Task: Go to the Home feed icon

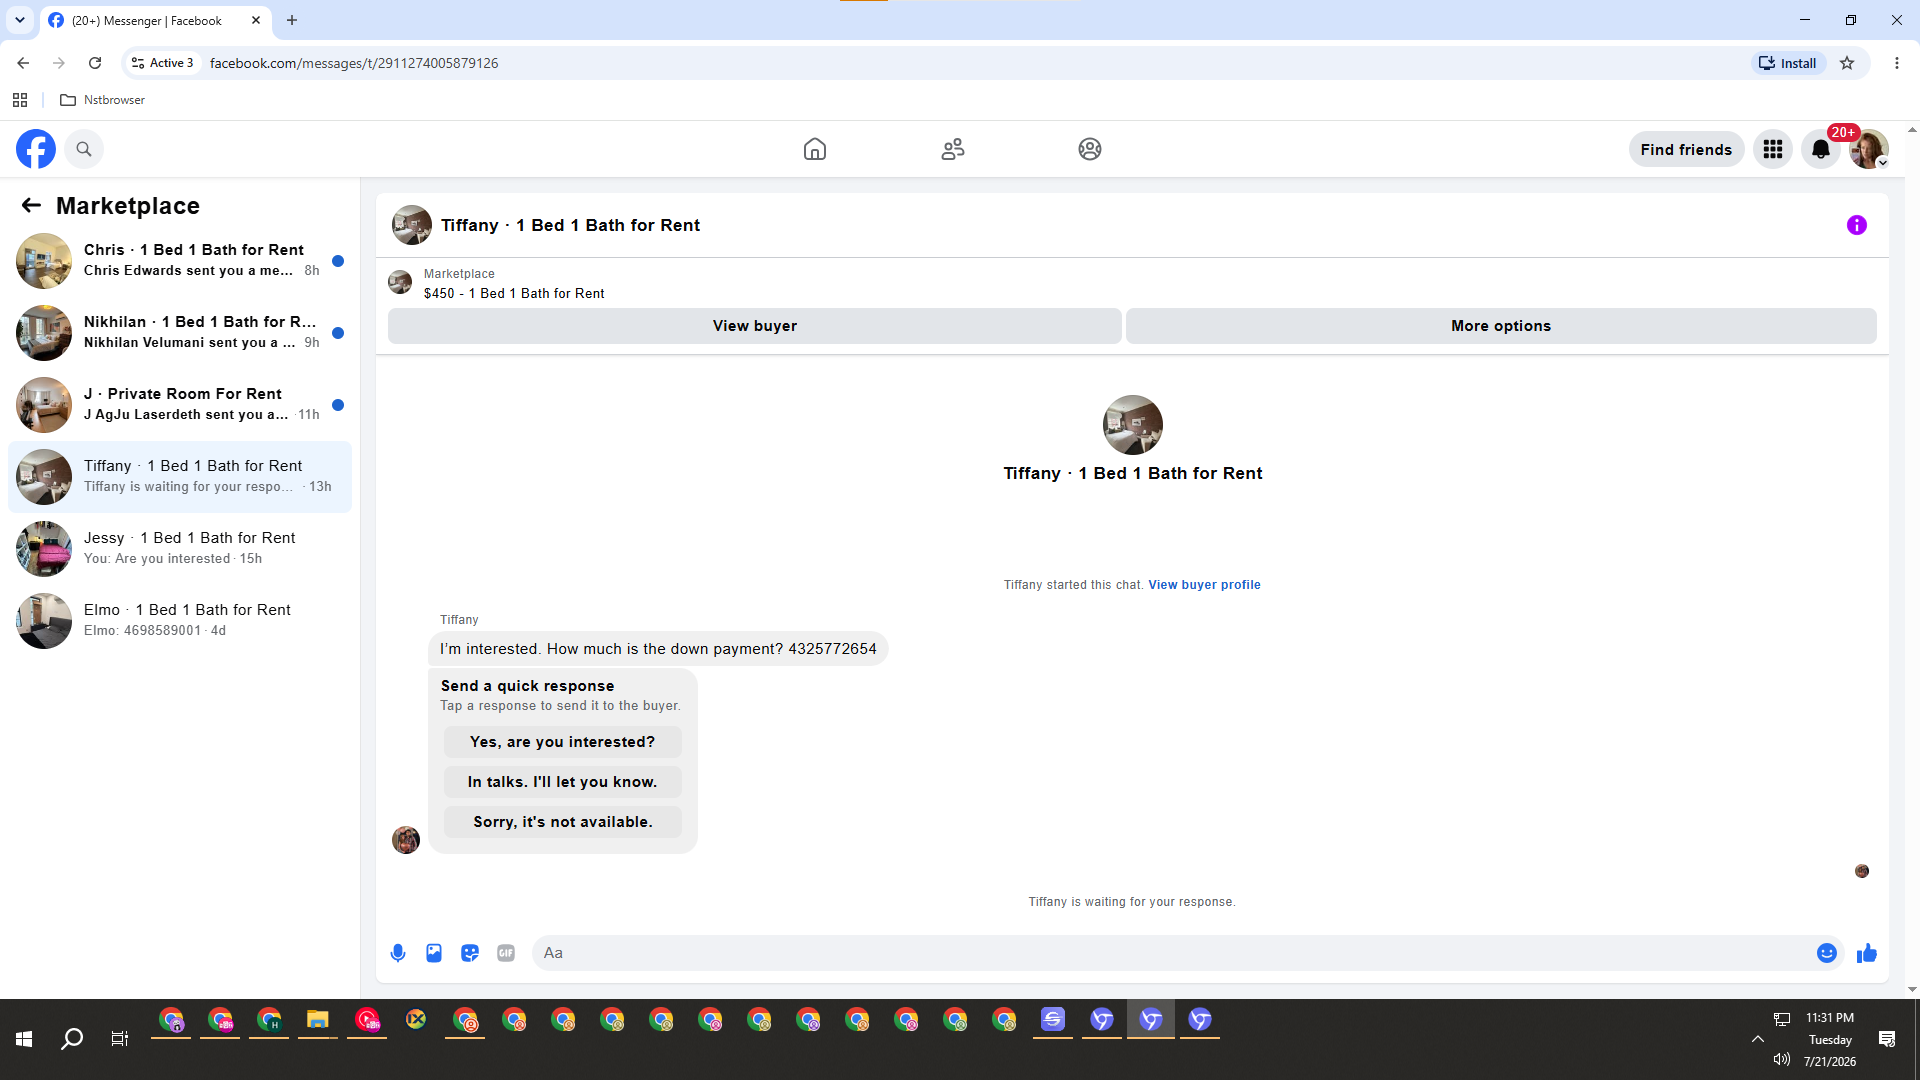Action: (815, 149)
